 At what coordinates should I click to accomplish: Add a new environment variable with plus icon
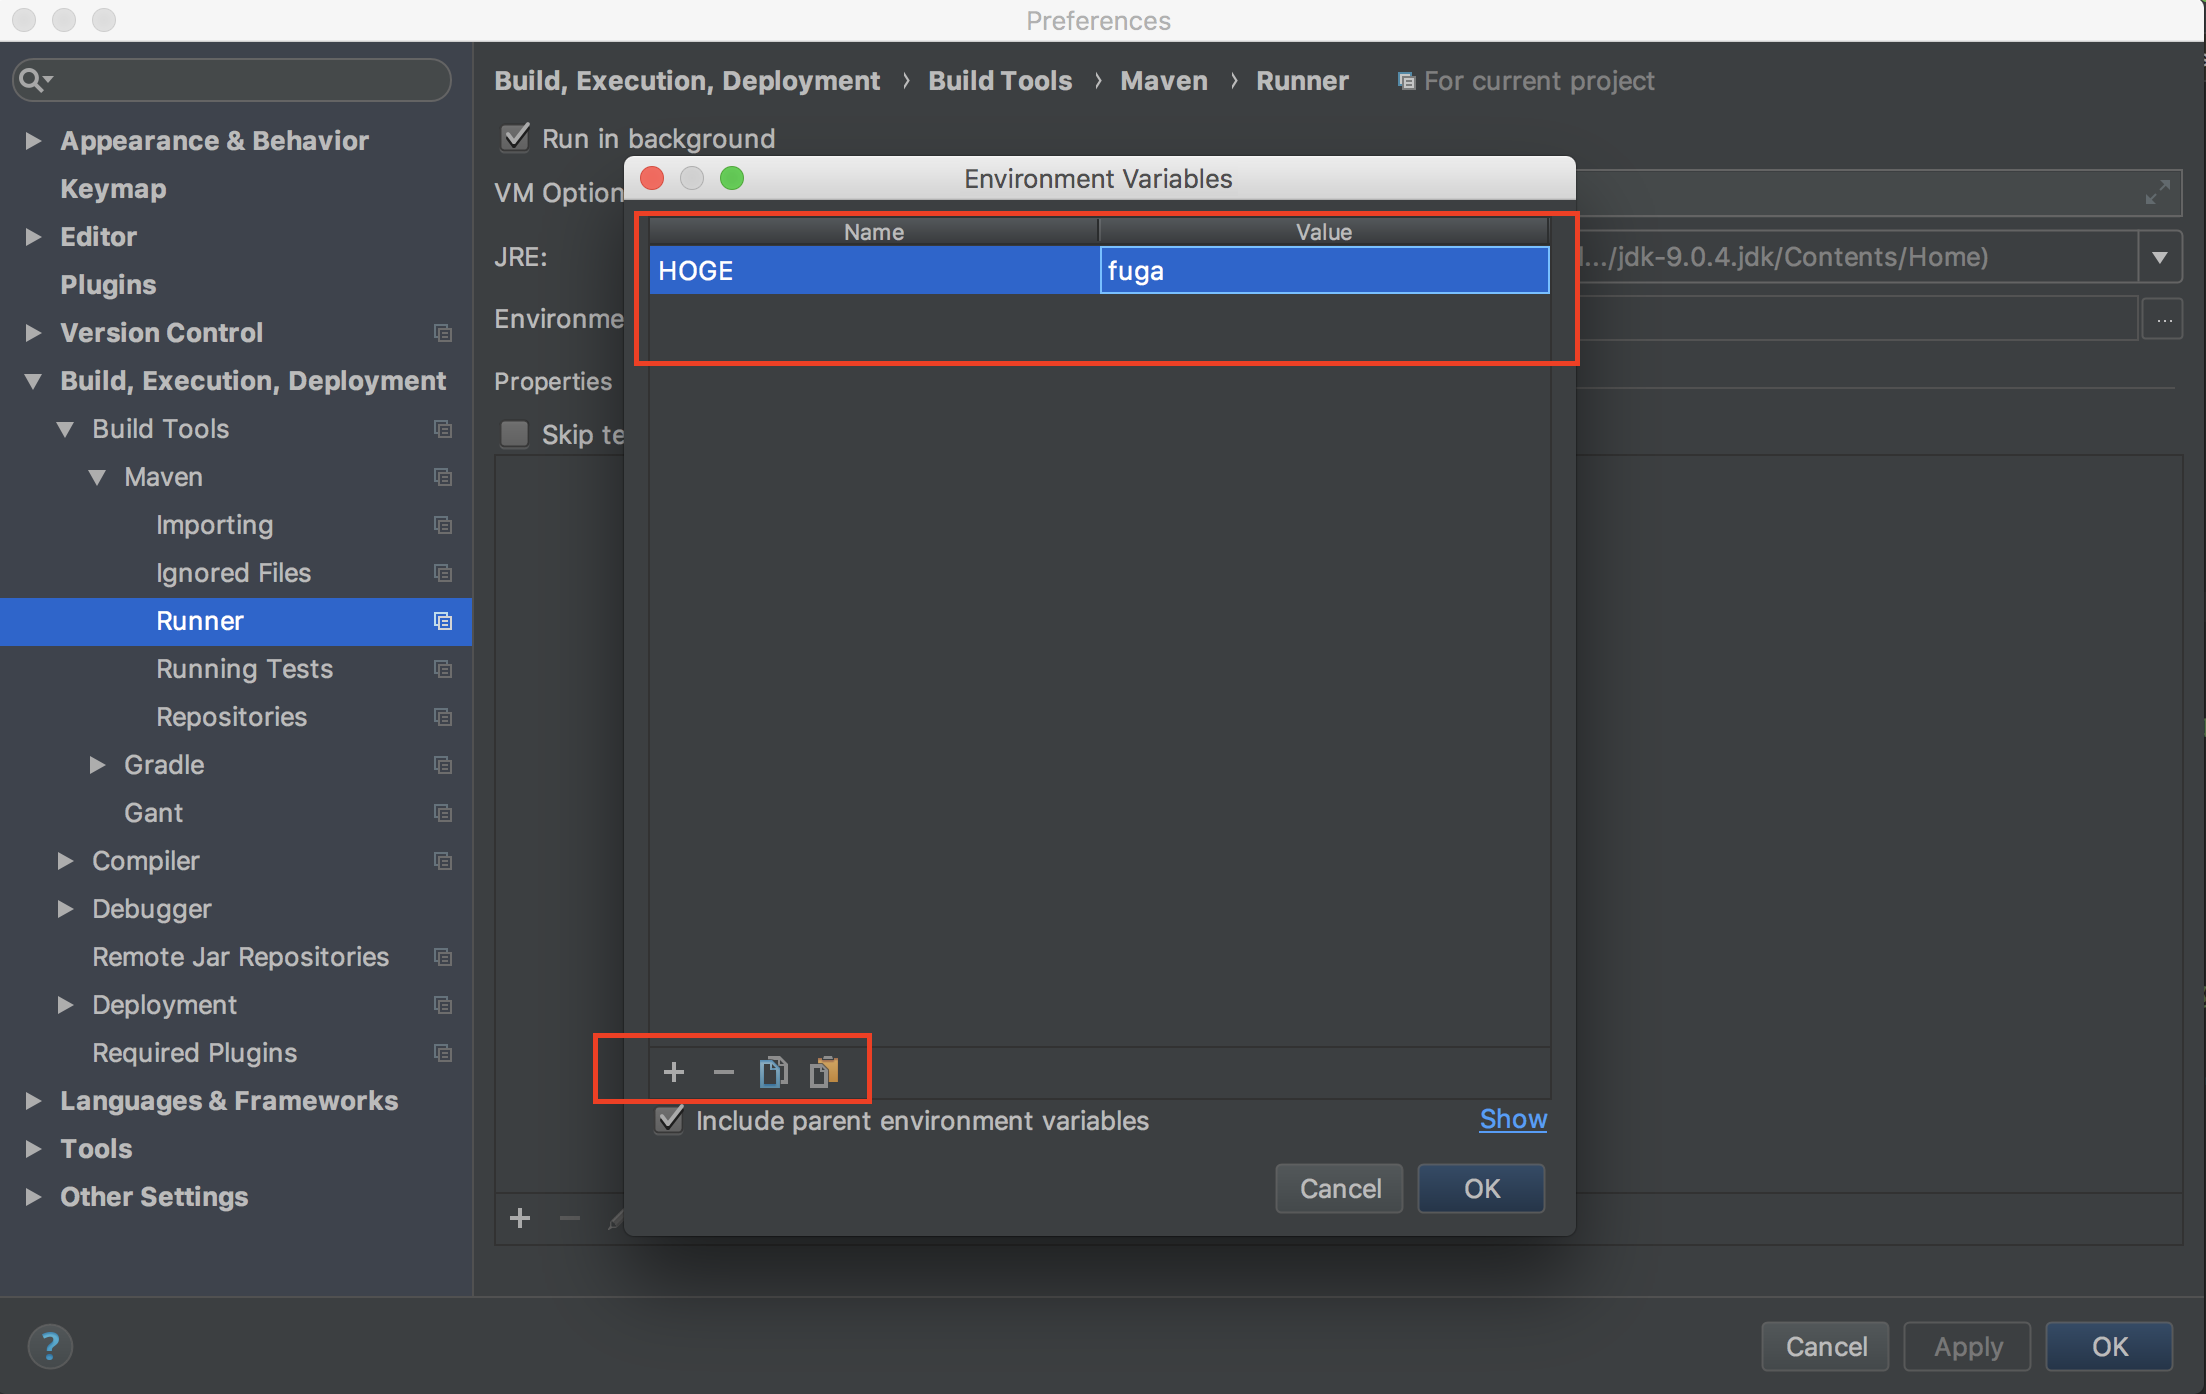coord(673,1072)
